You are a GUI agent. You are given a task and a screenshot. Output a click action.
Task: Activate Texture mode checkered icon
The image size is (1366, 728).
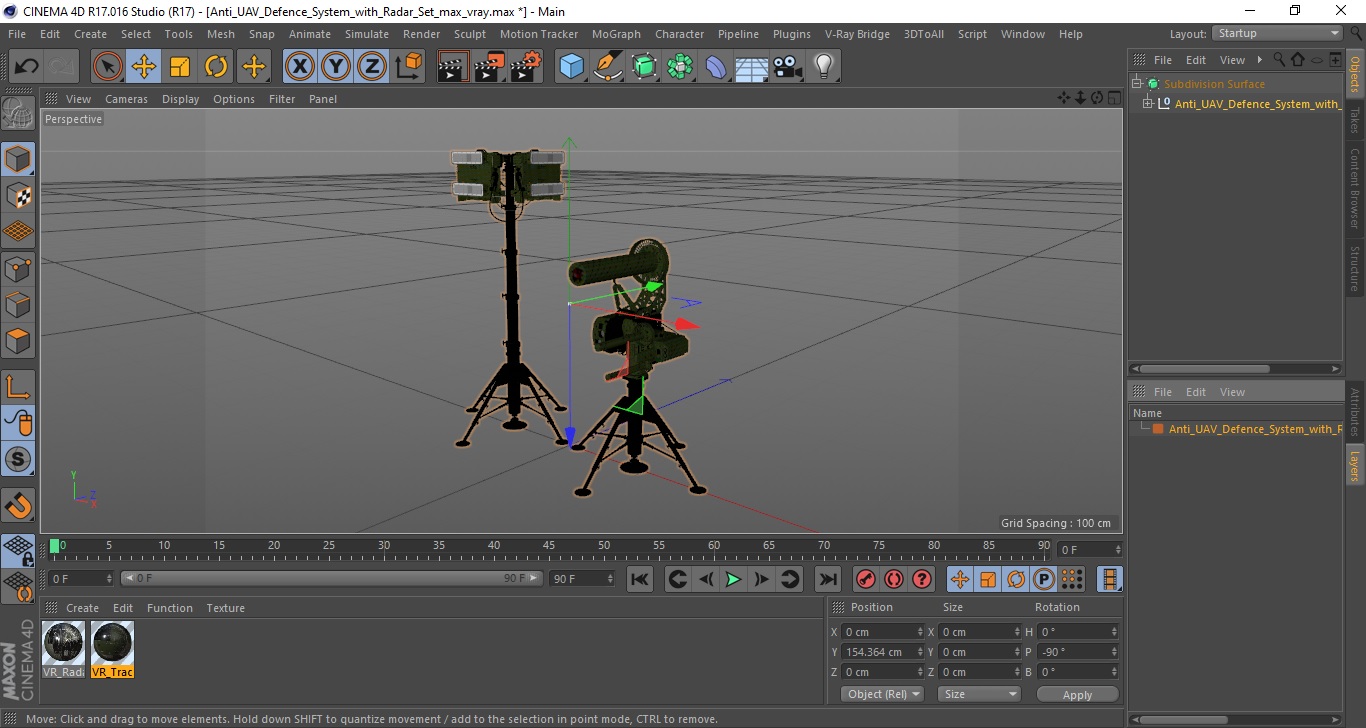(18, 195)
